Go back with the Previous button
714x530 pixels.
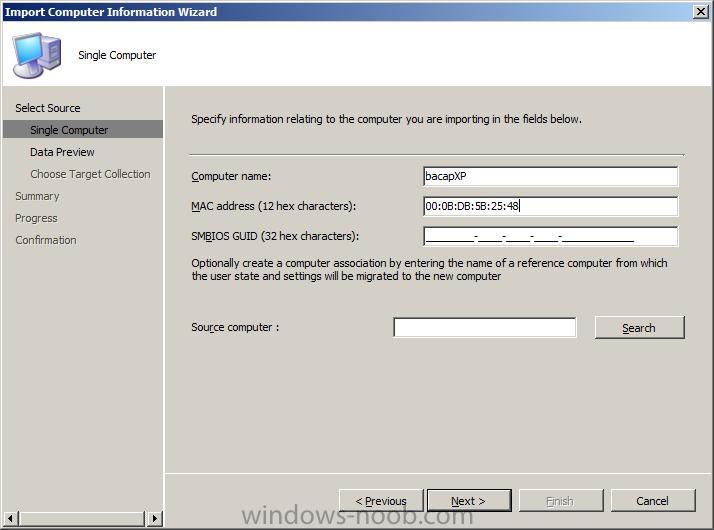coord(381,500)
